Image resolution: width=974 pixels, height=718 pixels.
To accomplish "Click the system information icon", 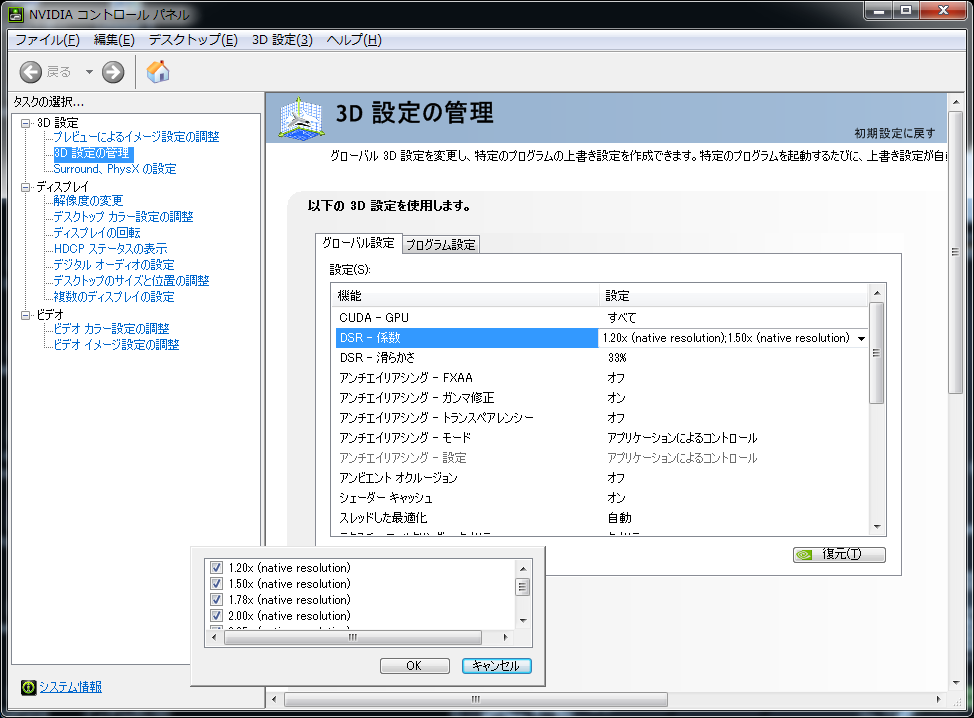I will pos(29,687).
